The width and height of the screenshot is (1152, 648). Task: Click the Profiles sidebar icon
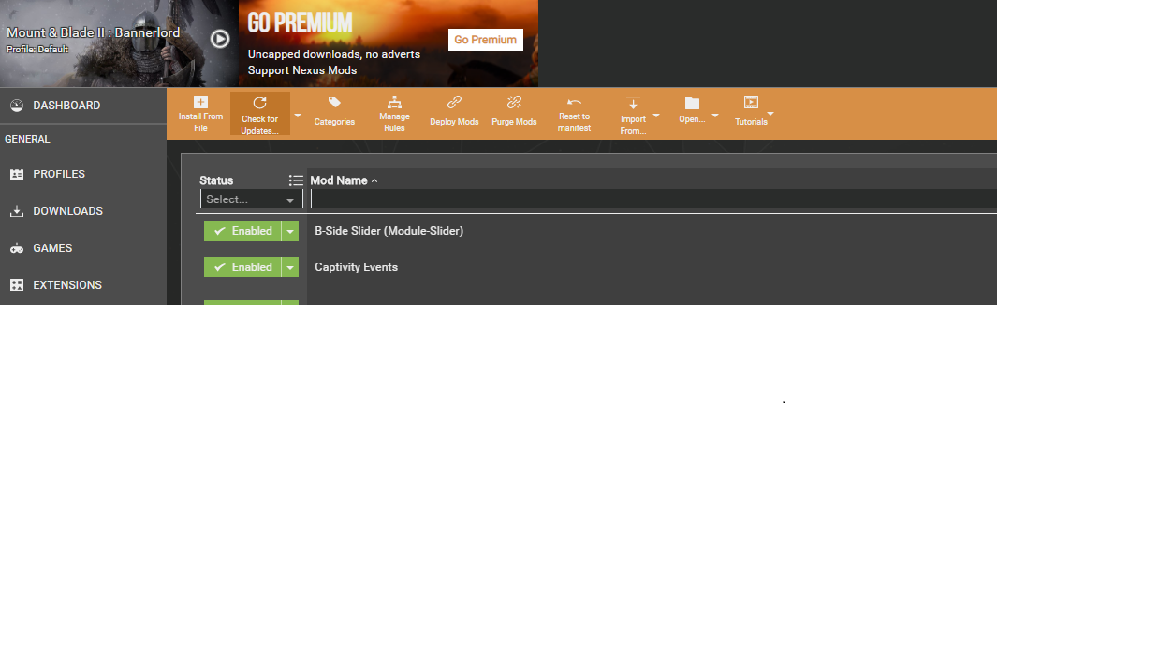(x=16, y=174)
